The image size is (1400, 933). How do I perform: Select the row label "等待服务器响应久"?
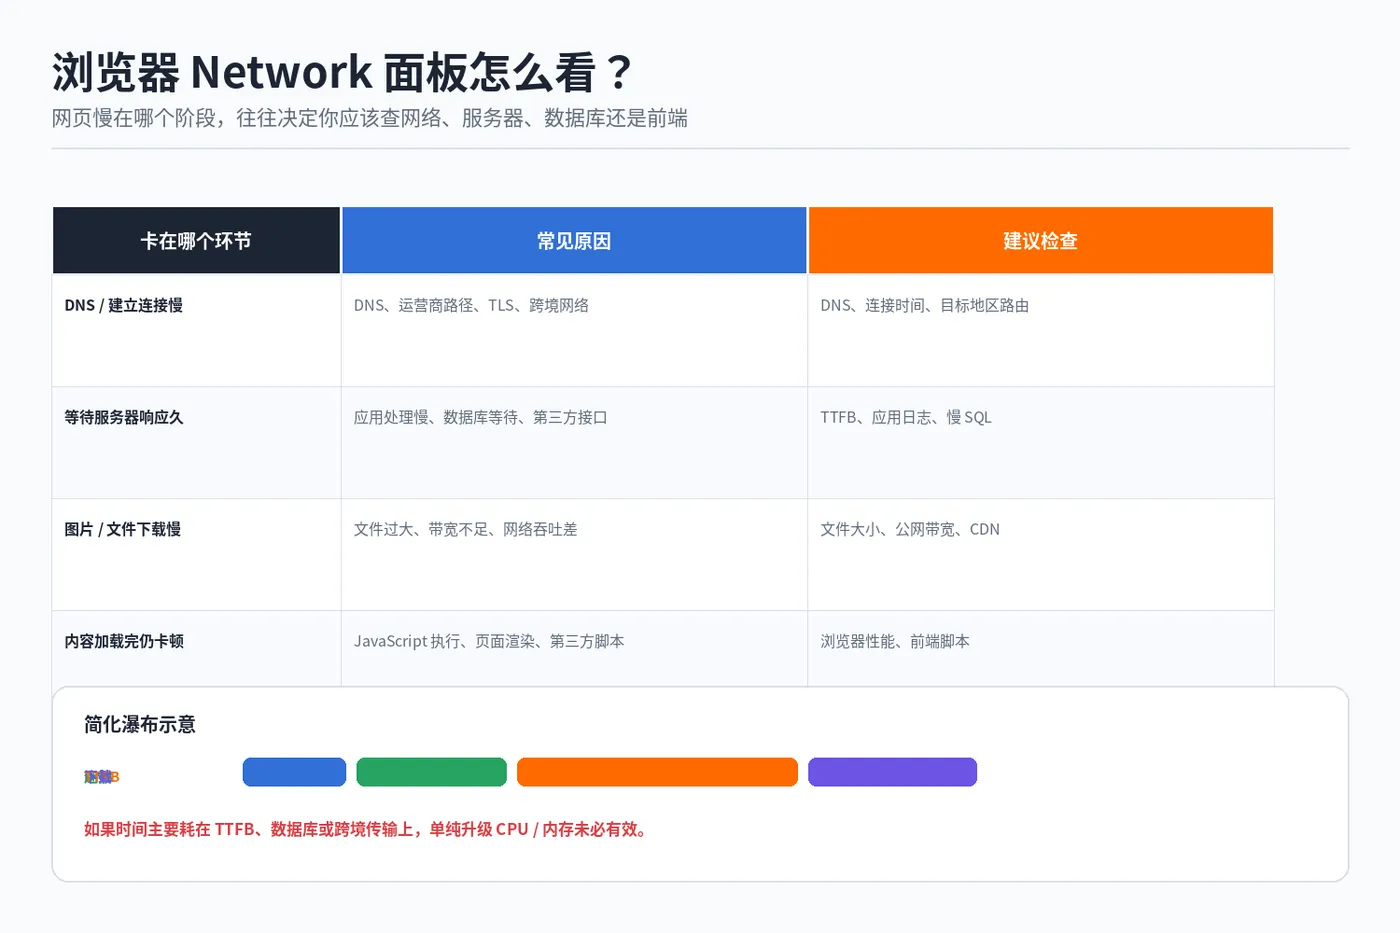124,417
